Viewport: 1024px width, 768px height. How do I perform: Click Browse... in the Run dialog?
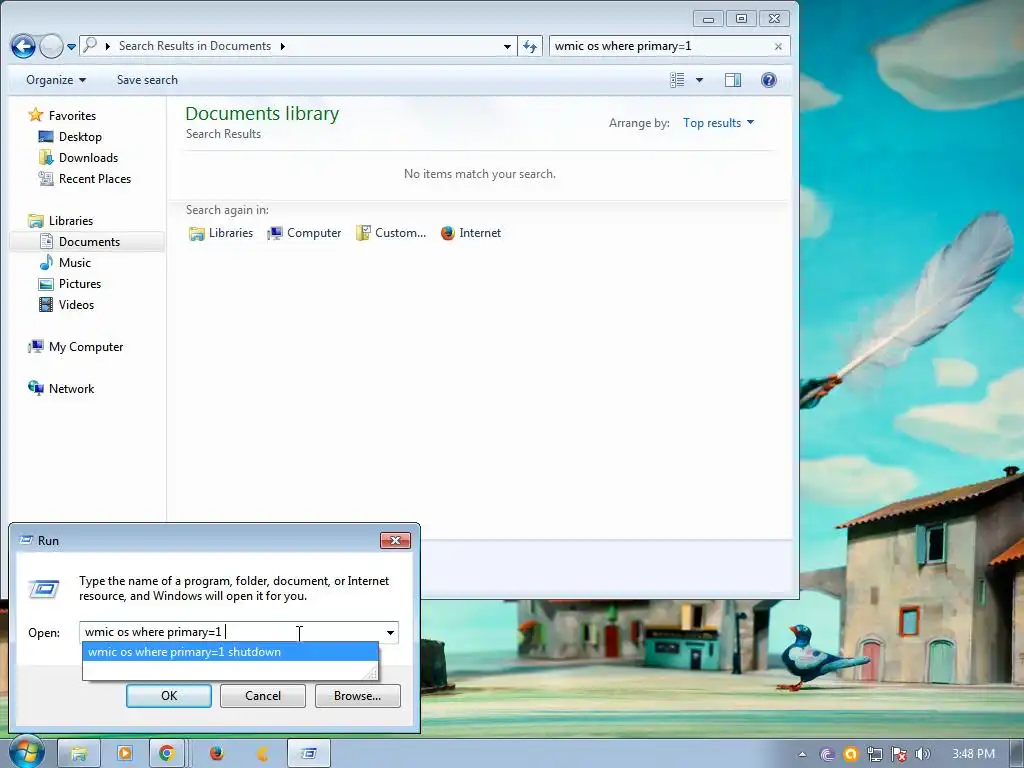click(x=357, y=696)
